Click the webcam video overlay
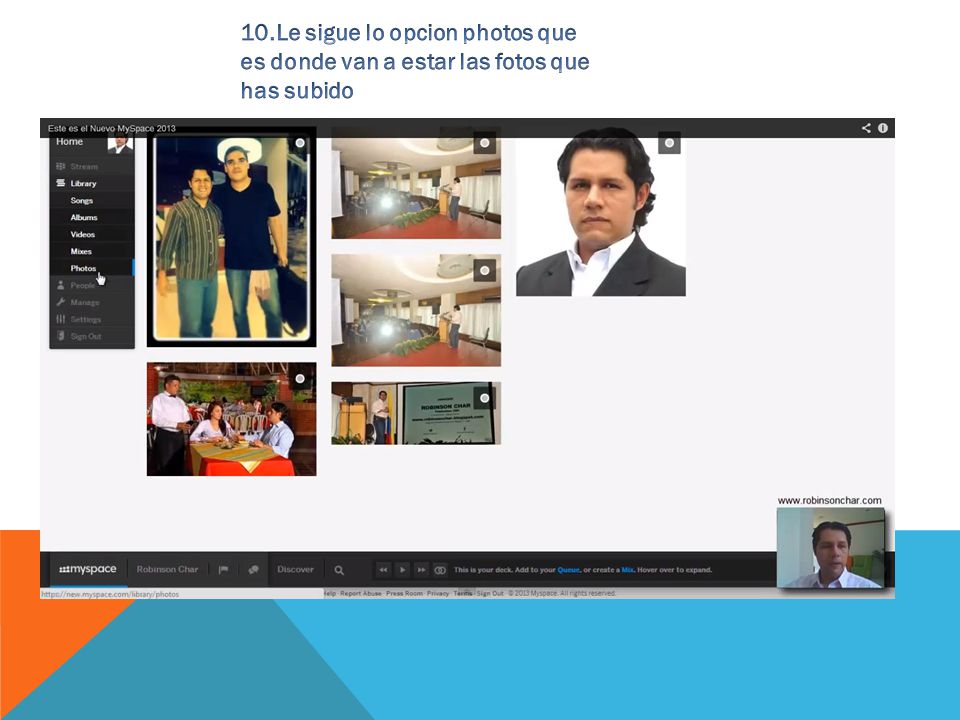 click(x=830, y=547)
